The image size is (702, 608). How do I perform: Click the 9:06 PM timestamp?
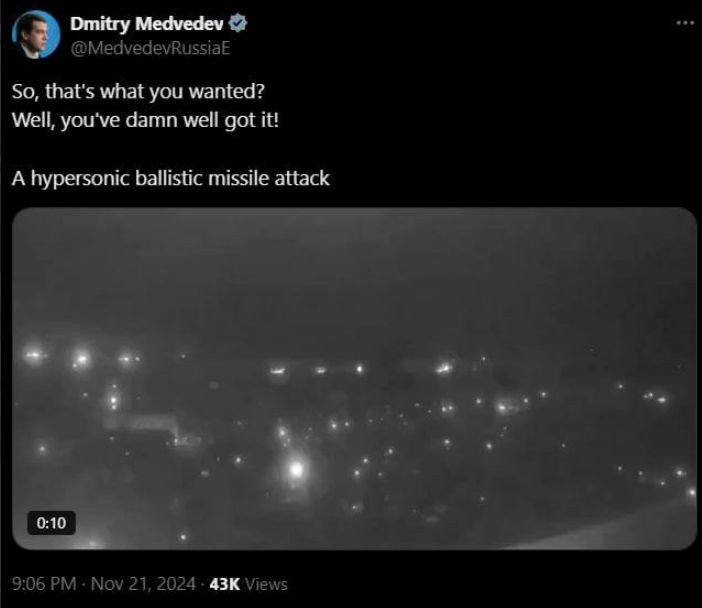[x=44, y=584]
